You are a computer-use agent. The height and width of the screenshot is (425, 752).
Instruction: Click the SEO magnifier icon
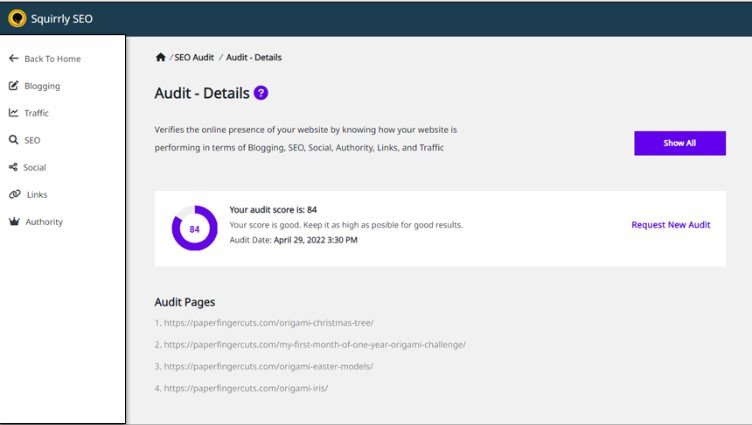[x=13, y=140]
